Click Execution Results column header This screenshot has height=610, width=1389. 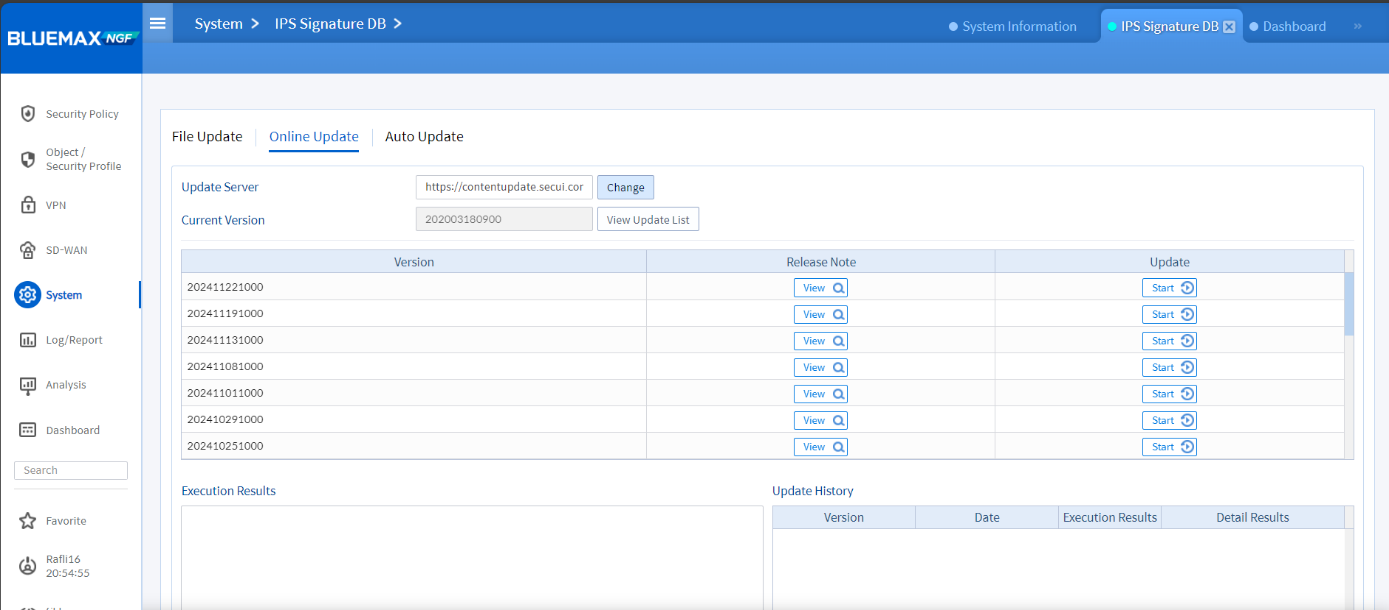pyautogui.click(x=1110, y=518)
